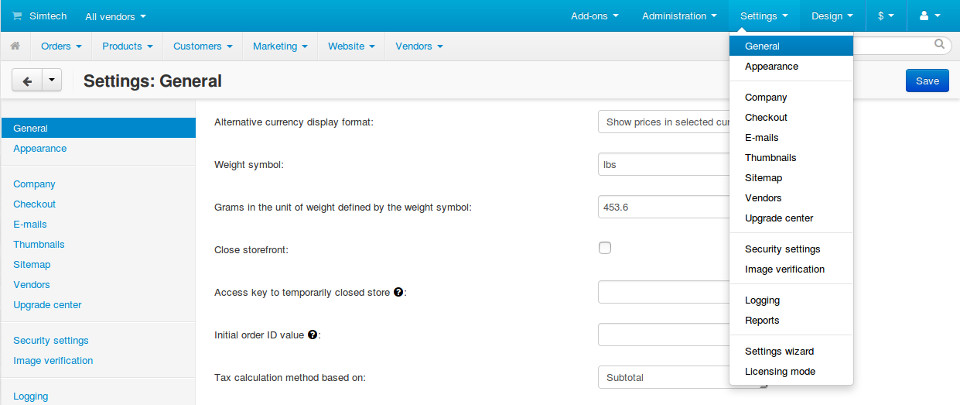Click the Simtech shopping cart icon
This screenshot has width=960, height=405.
click(17, 16)
